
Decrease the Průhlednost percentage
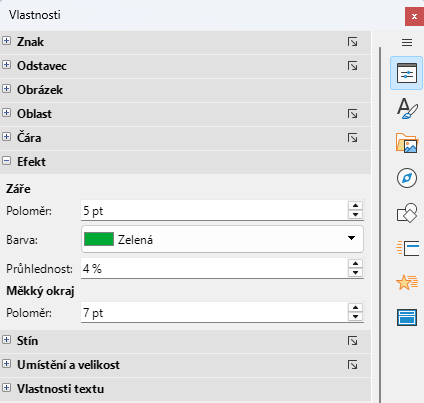pyautogui.click(x=355, y=273)
